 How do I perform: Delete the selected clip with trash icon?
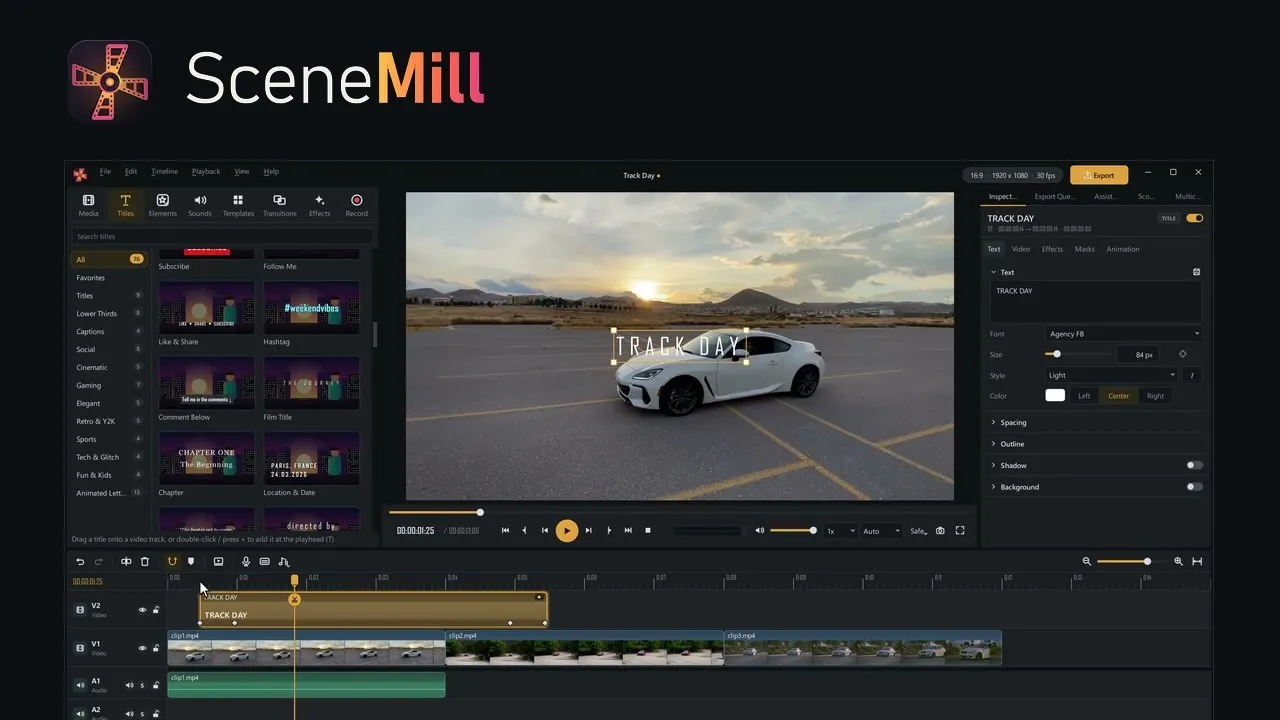(145, 562)
